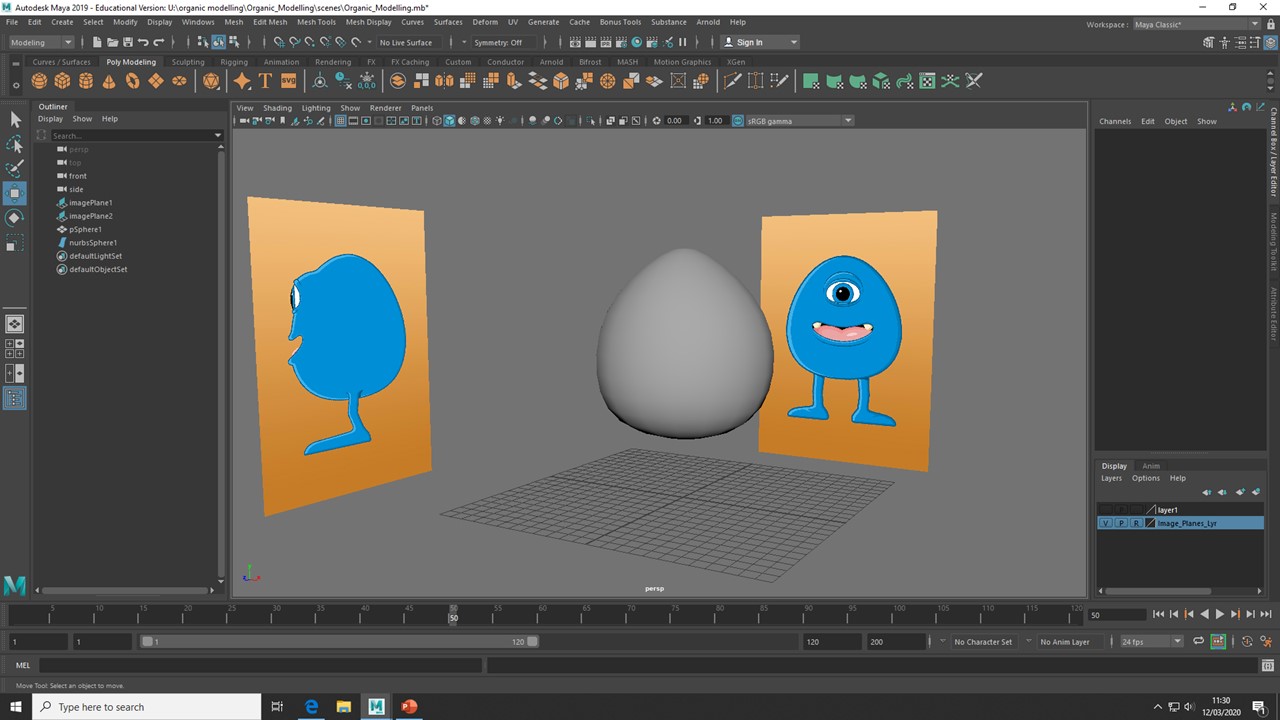Select the polygon Sphere tool on the shelf
Screen dimensions: 1280x720
tap(38, 81)
